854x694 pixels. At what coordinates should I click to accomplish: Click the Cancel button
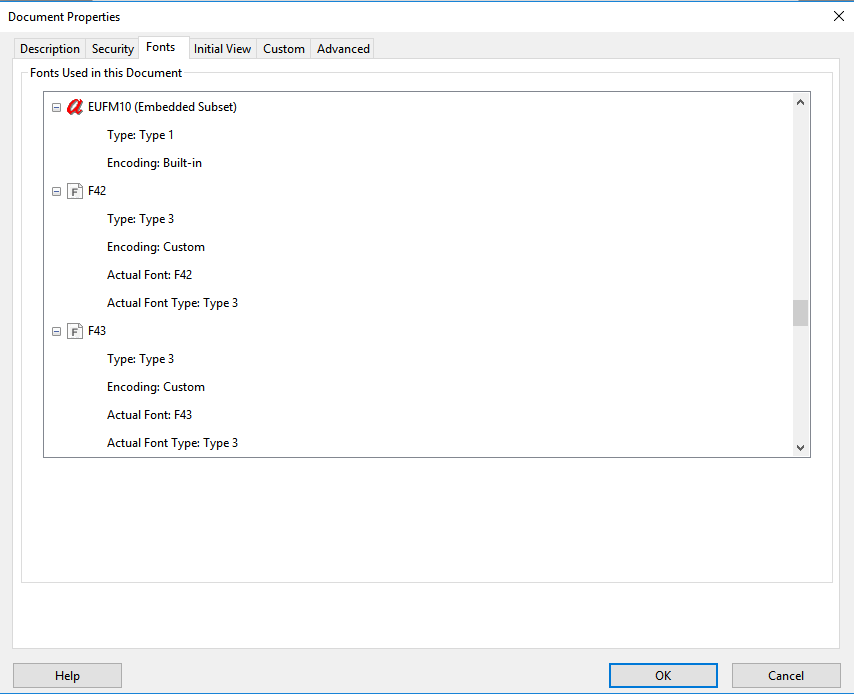(x=789, y=675)
